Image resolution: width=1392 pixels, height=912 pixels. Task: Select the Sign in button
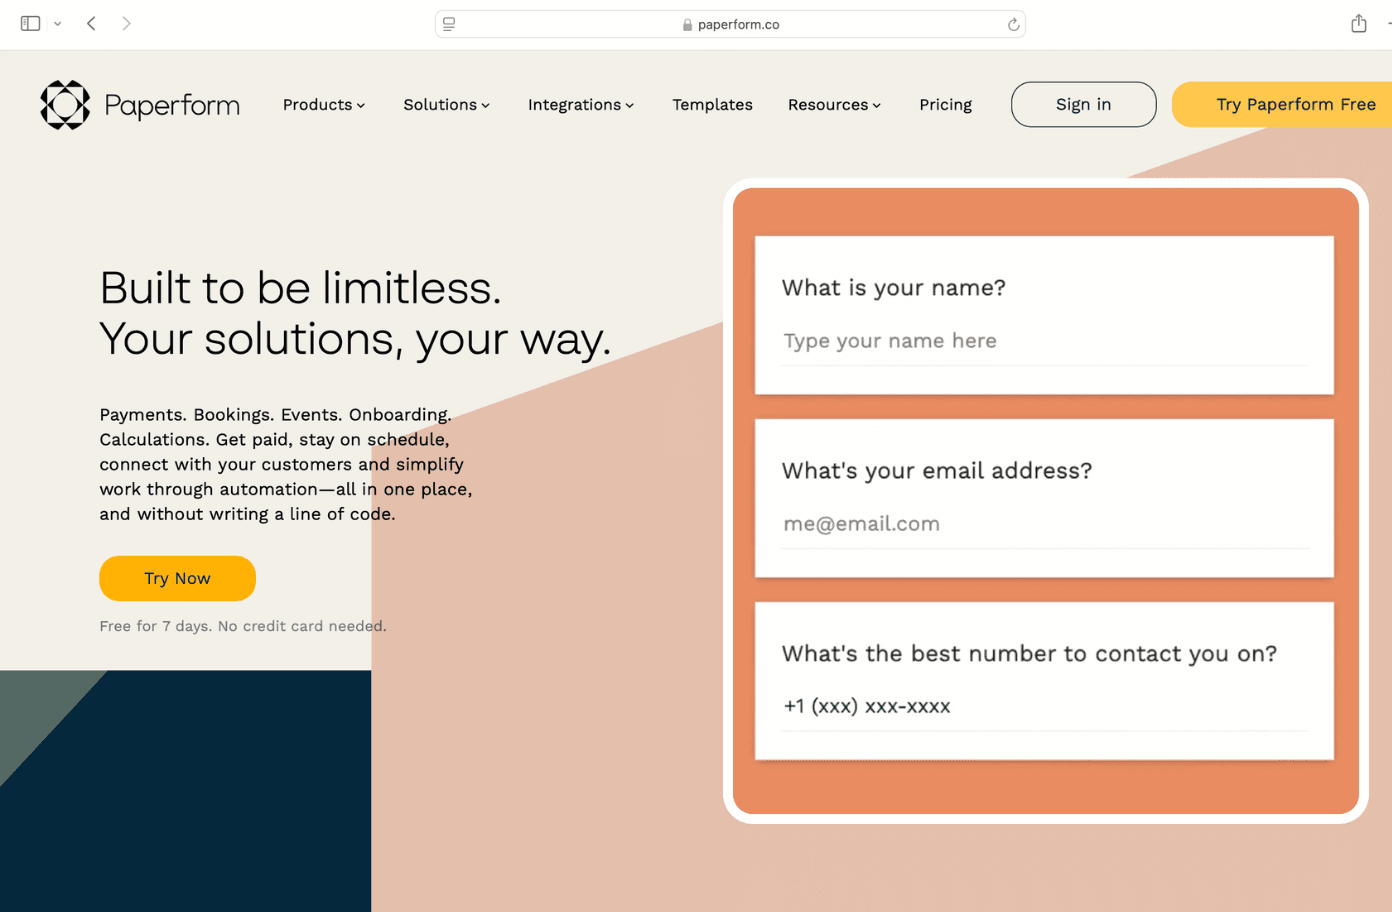[x=1083, y=104]
